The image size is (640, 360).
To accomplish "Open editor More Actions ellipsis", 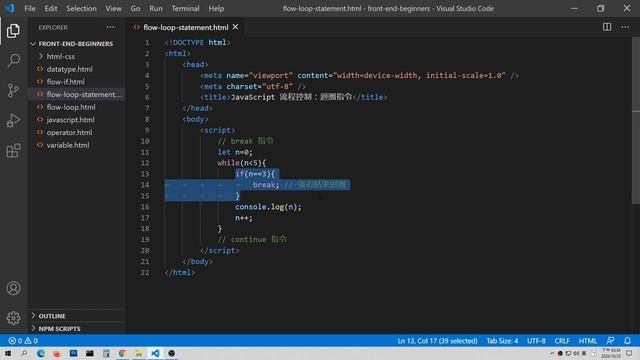I will pos(625,27).
